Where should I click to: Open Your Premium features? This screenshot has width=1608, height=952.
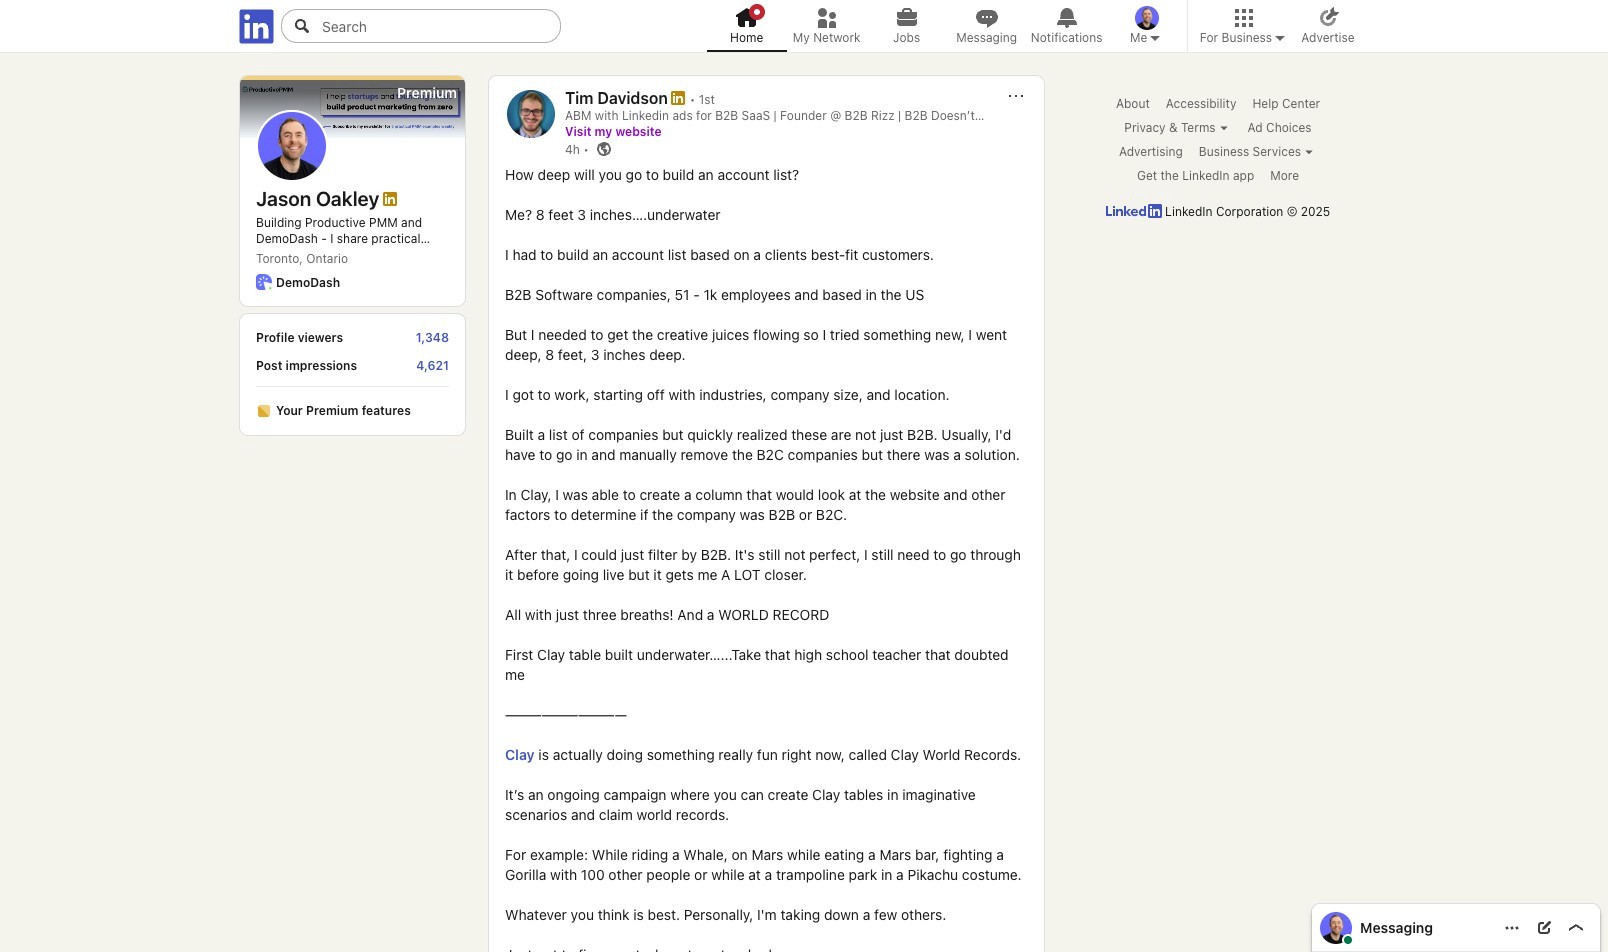pos(343,411)
